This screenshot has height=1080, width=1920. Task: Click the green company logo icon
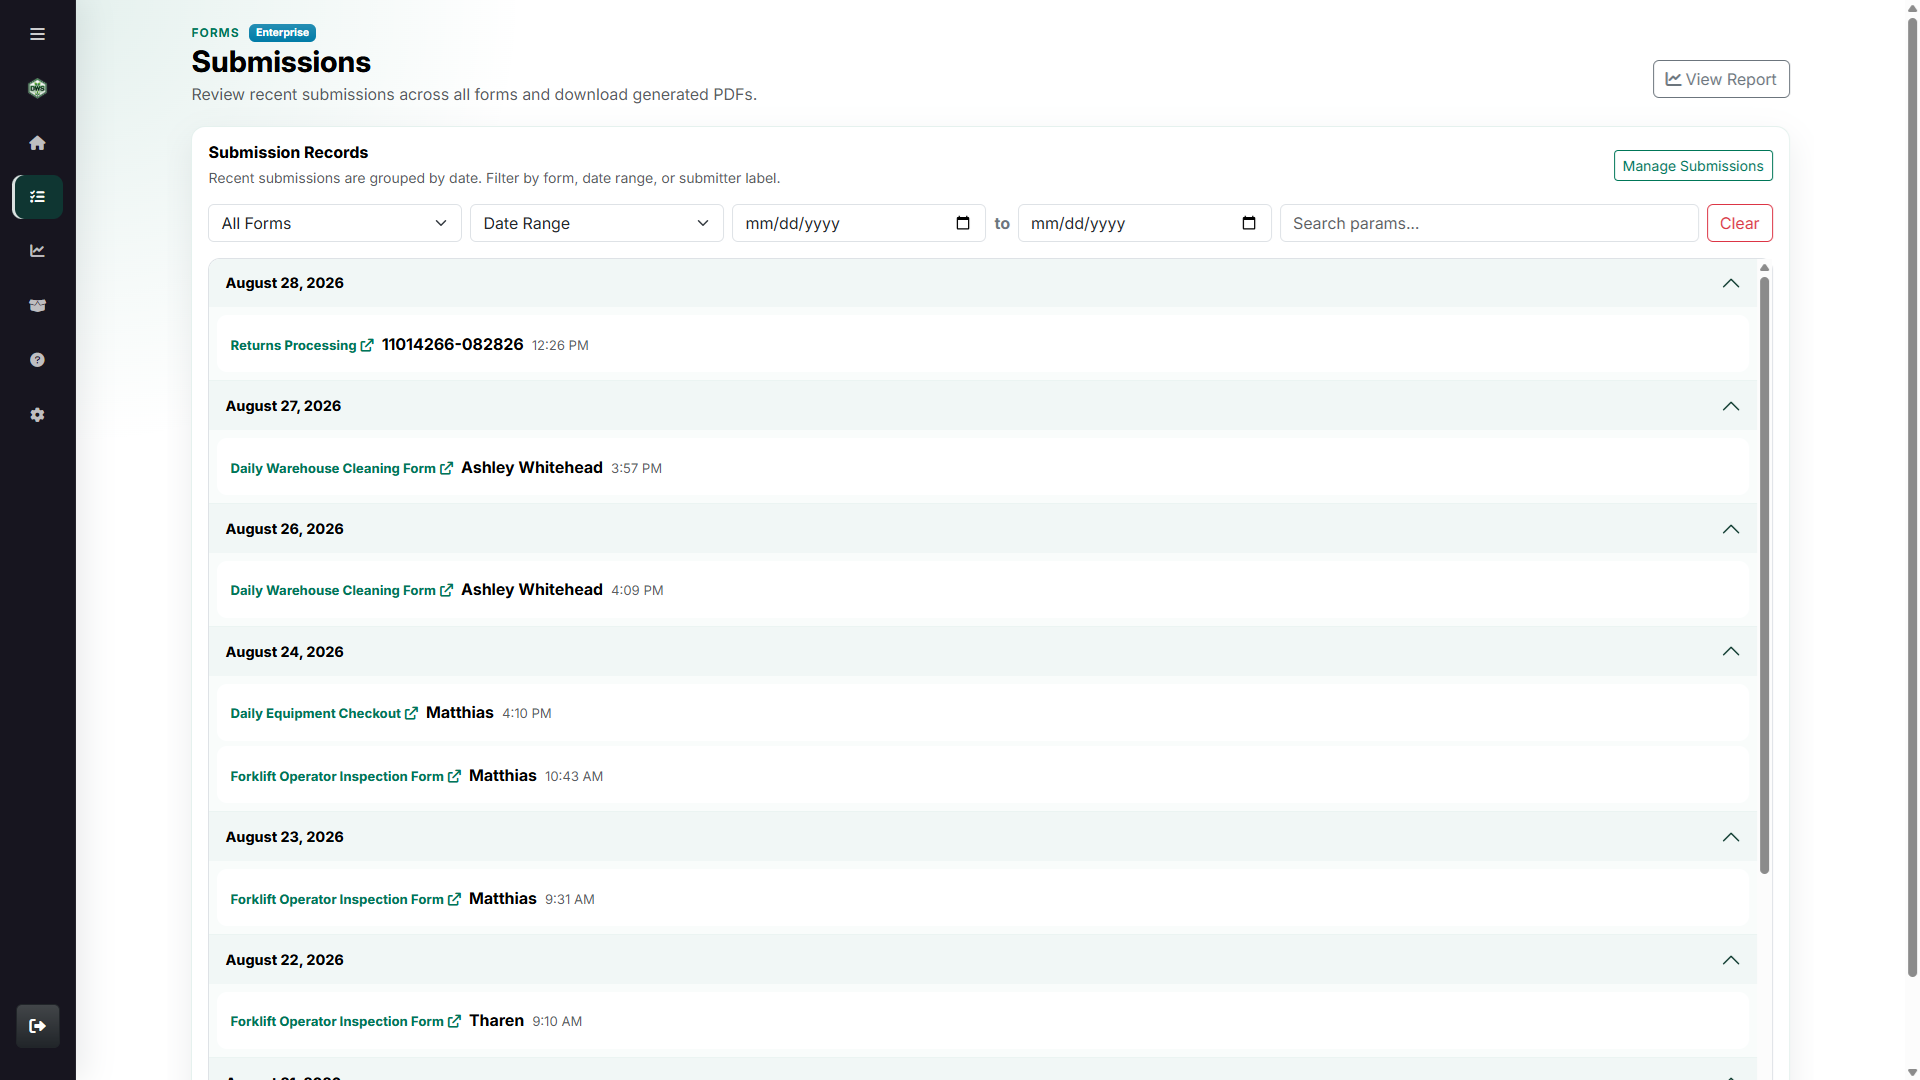[37, 88]
